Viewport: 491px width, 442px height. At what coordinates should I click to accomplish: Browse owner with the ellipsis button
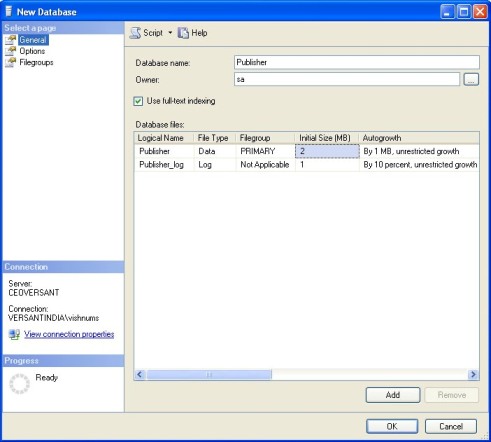click(471, 79)
